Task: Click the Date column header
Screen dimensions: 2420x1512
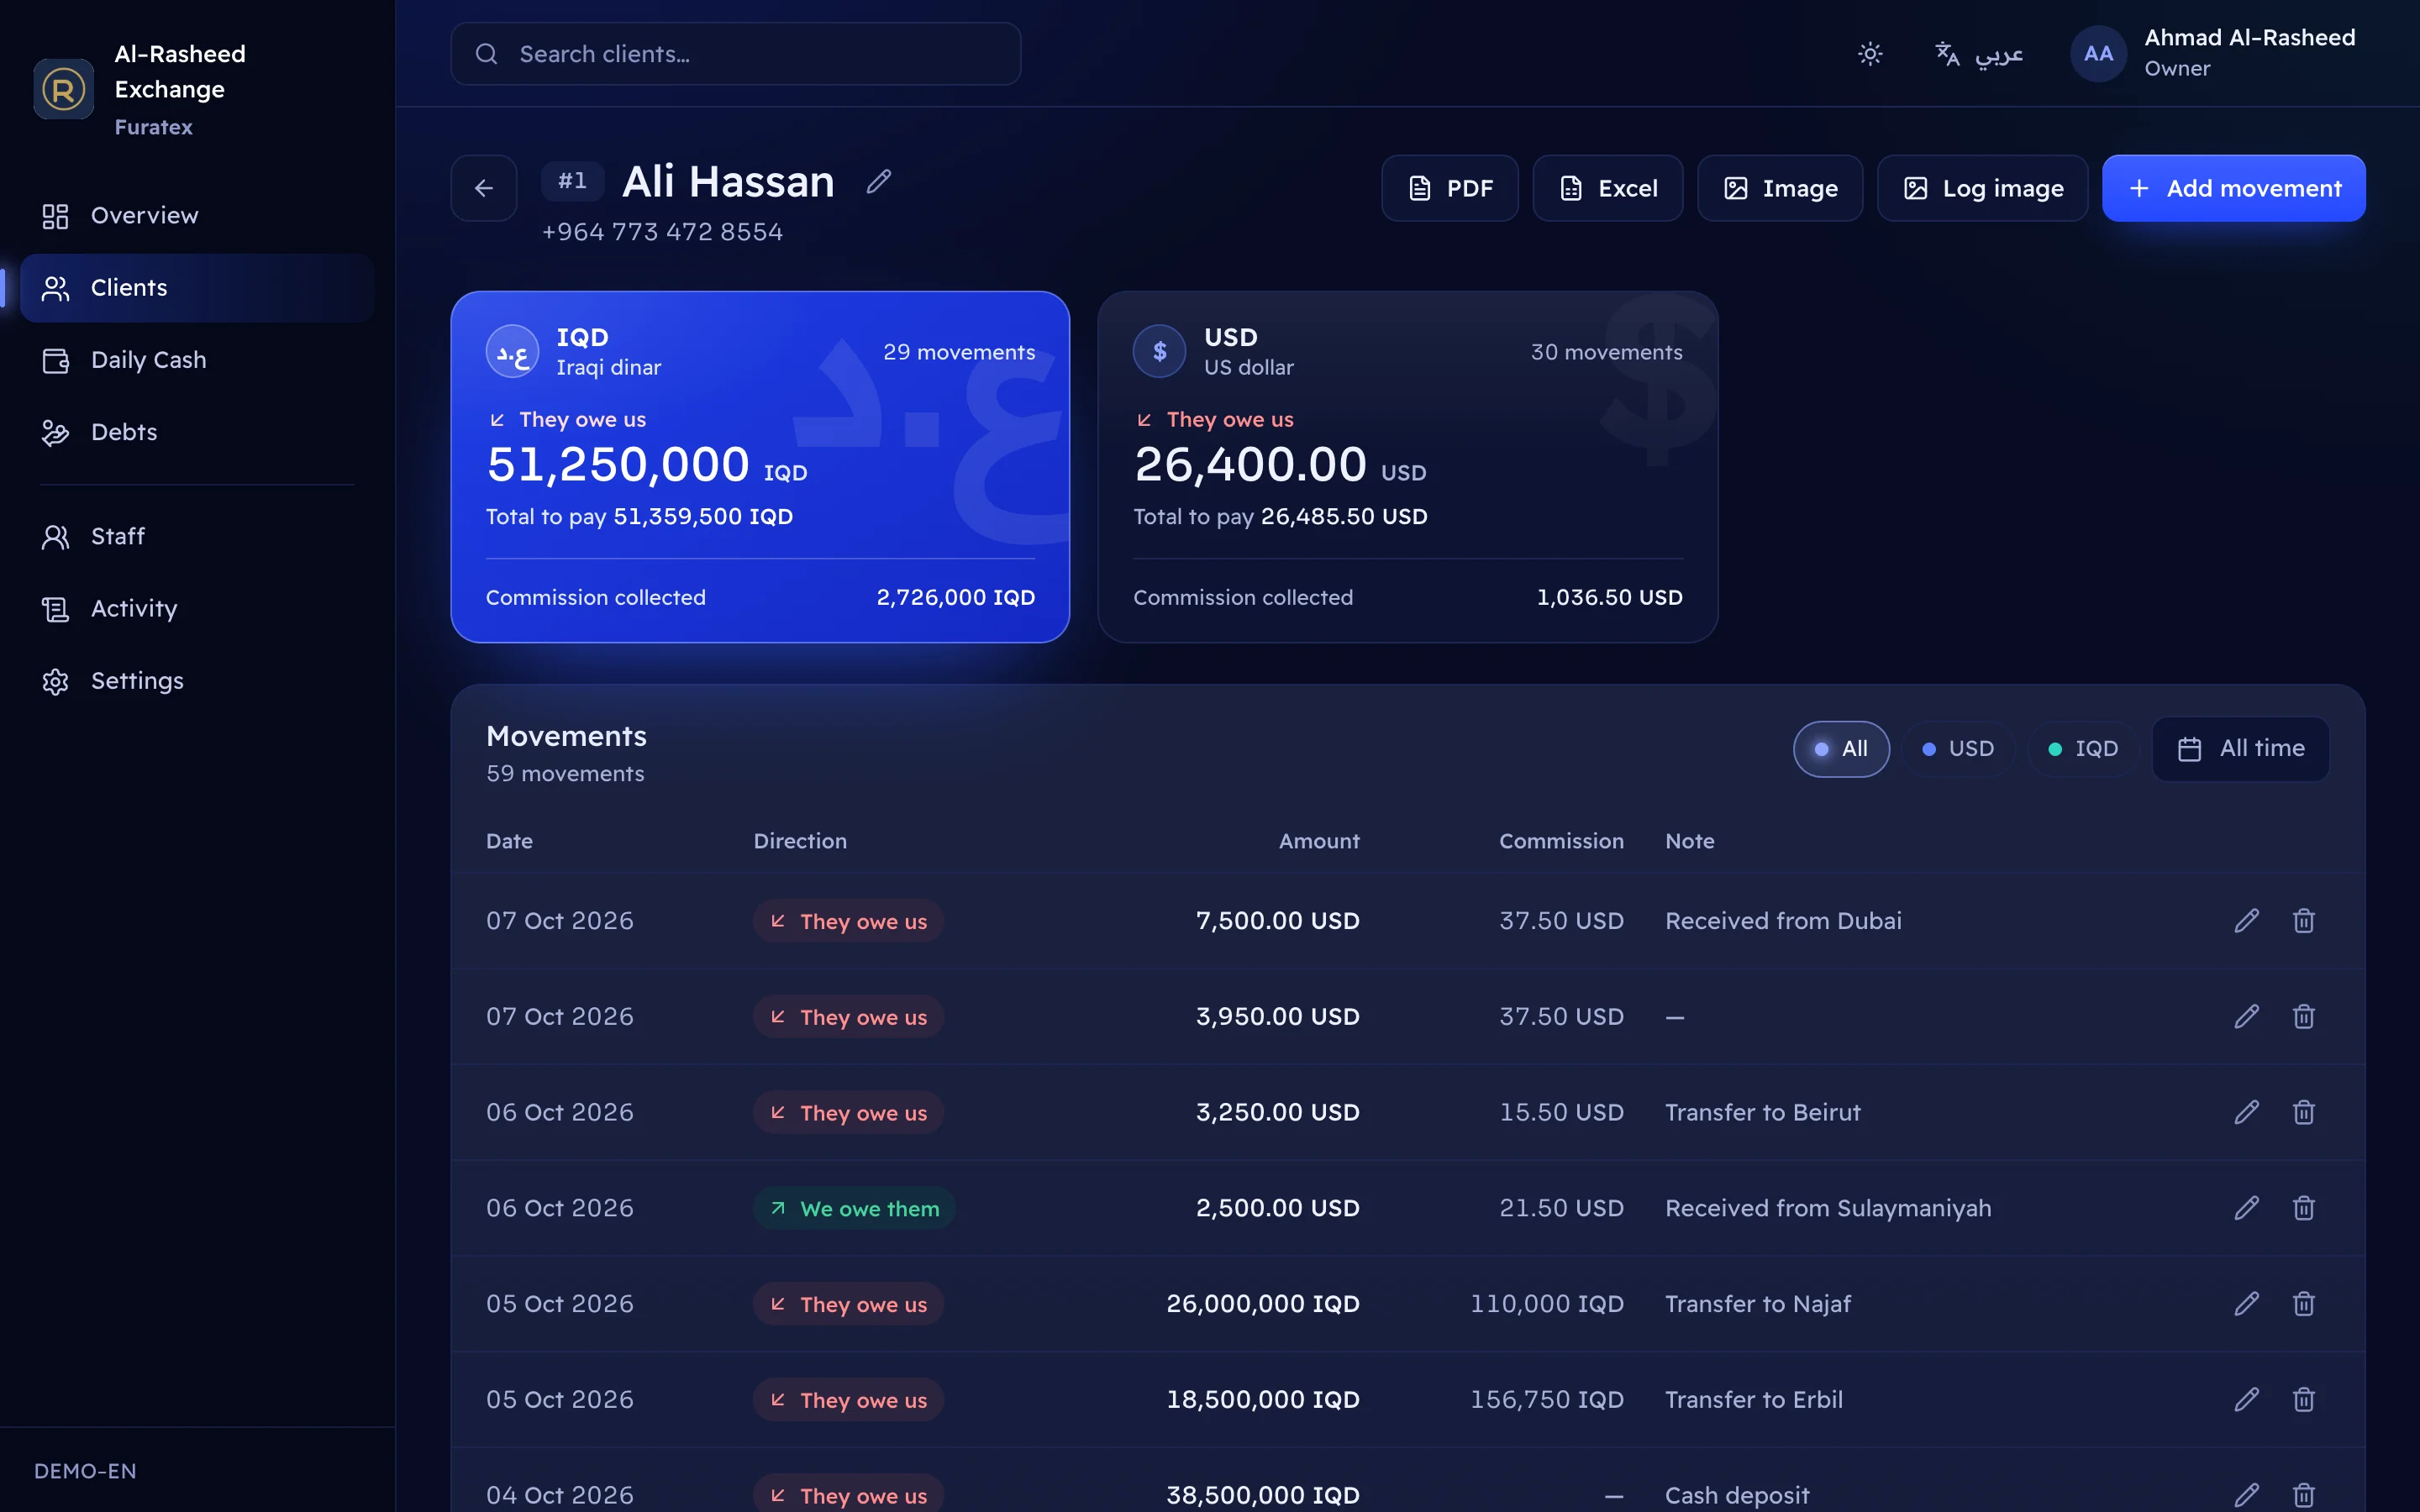Action: click(509, 842)
